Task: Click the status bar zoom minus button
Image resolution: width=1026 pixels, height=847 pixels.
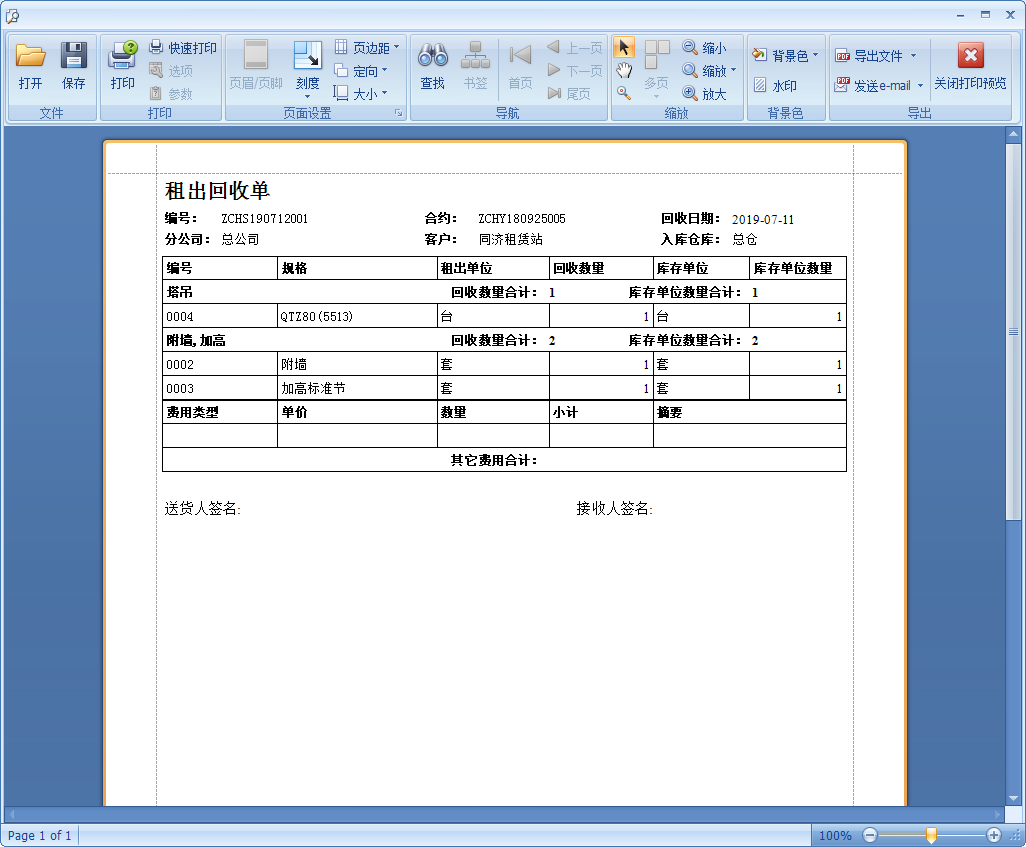Action: coord(870,835)
